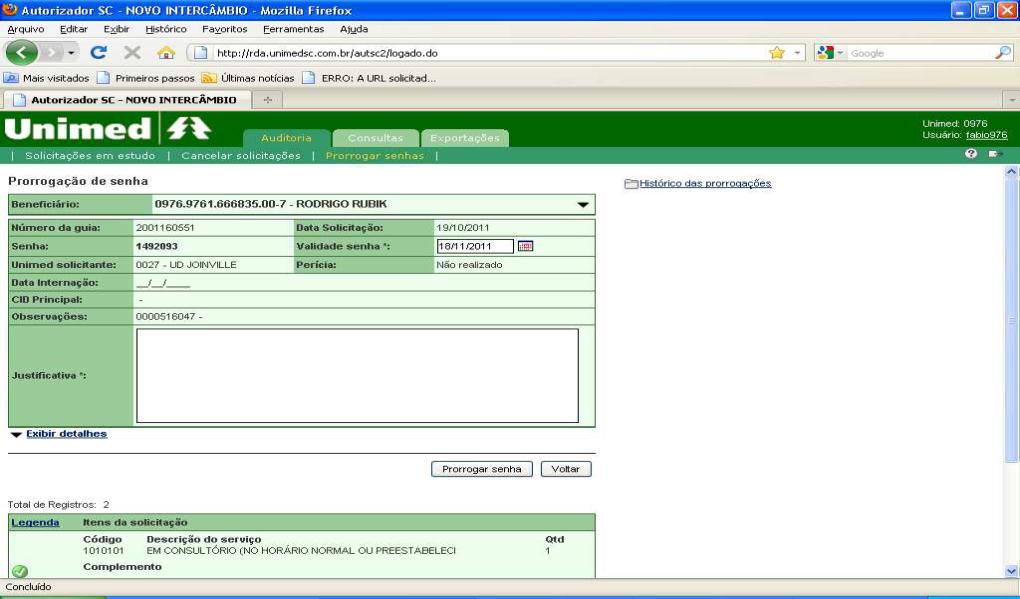Image resolution: width=1020 pixels, height=599 pixels.
Task: Go to the Firefox home page icon
Action: click(167, 53)
